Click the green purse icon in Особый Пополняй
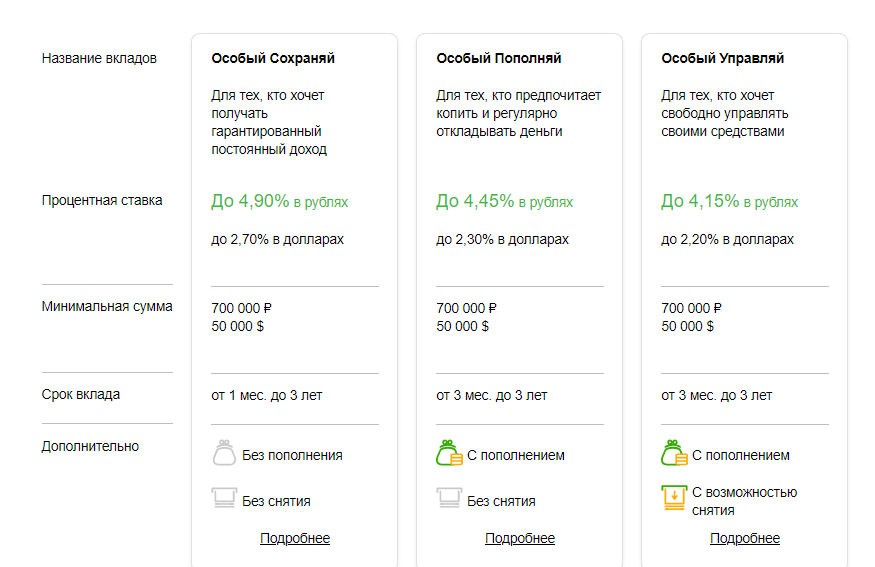This screenshot has width=875, height=567. point(449,453)
